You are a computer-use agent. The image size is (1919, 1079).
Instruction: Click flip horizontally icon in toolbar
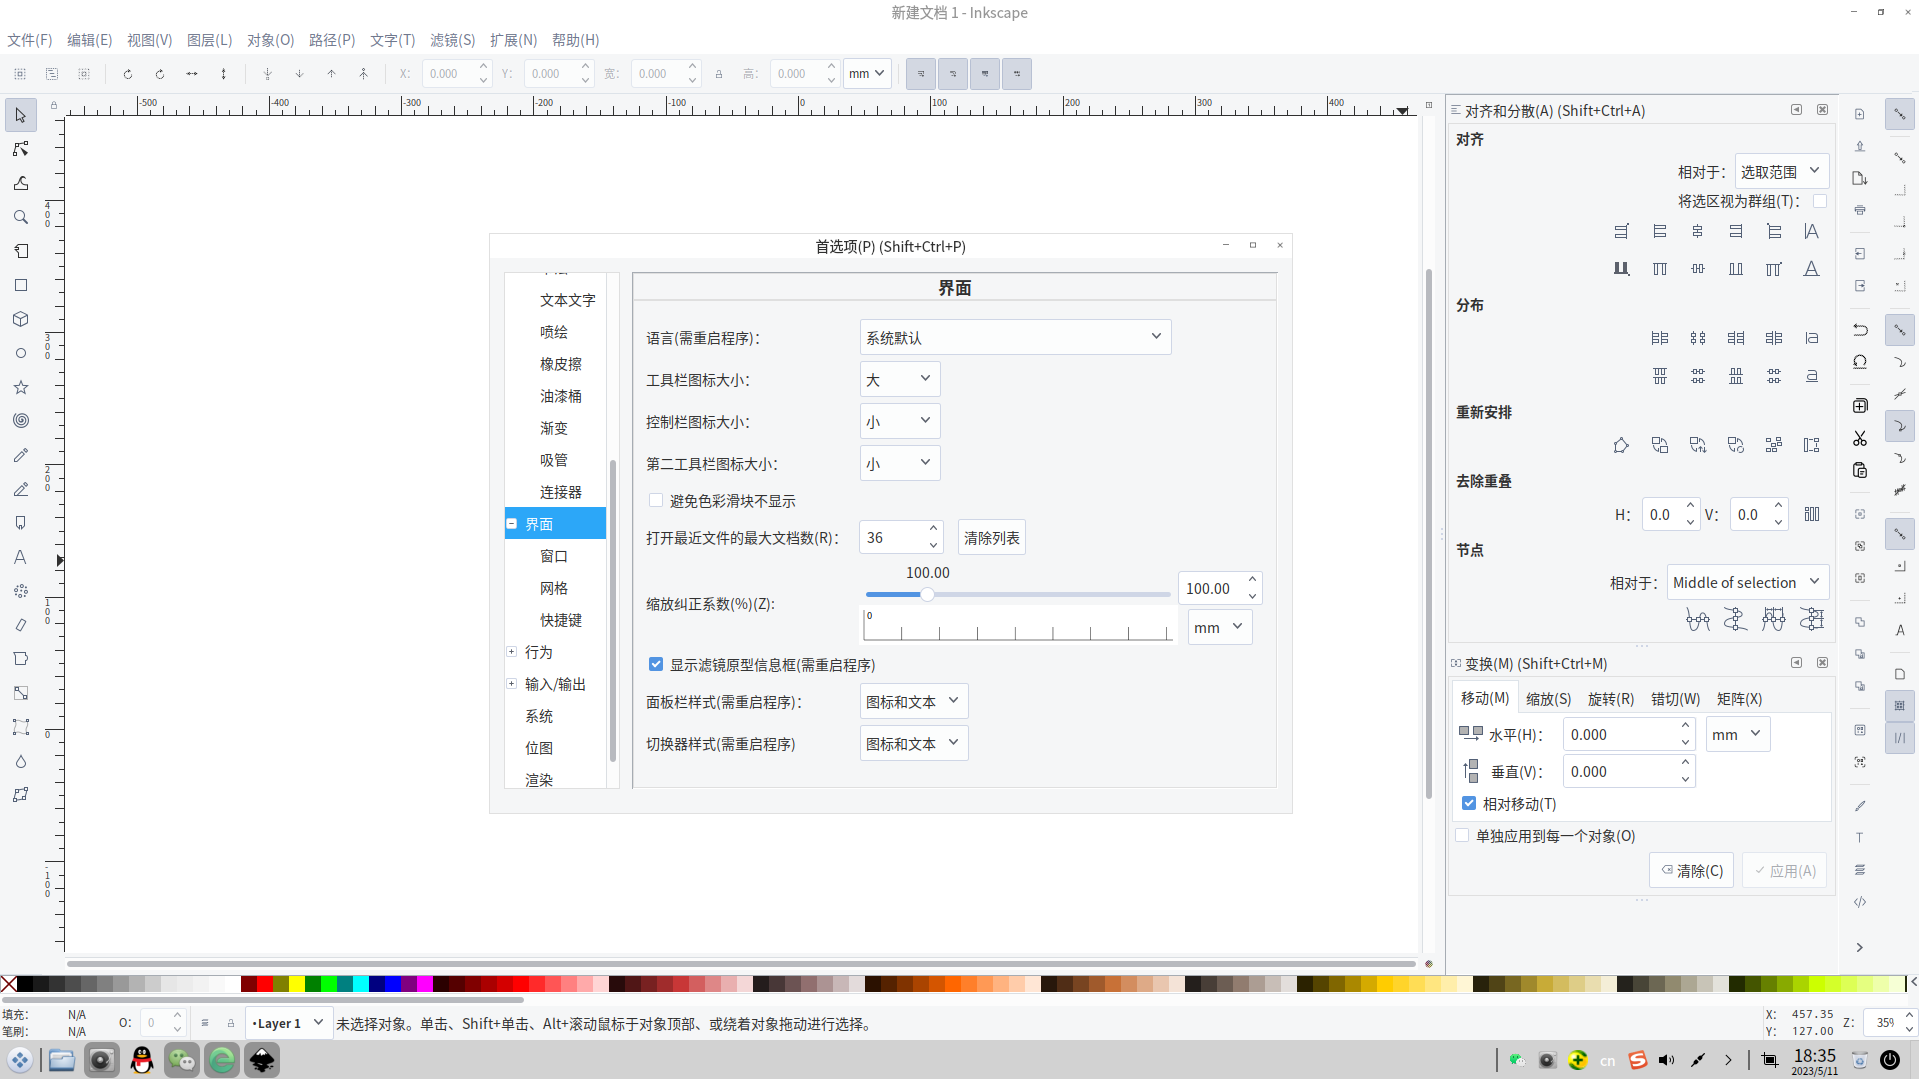tap(192, 74)
